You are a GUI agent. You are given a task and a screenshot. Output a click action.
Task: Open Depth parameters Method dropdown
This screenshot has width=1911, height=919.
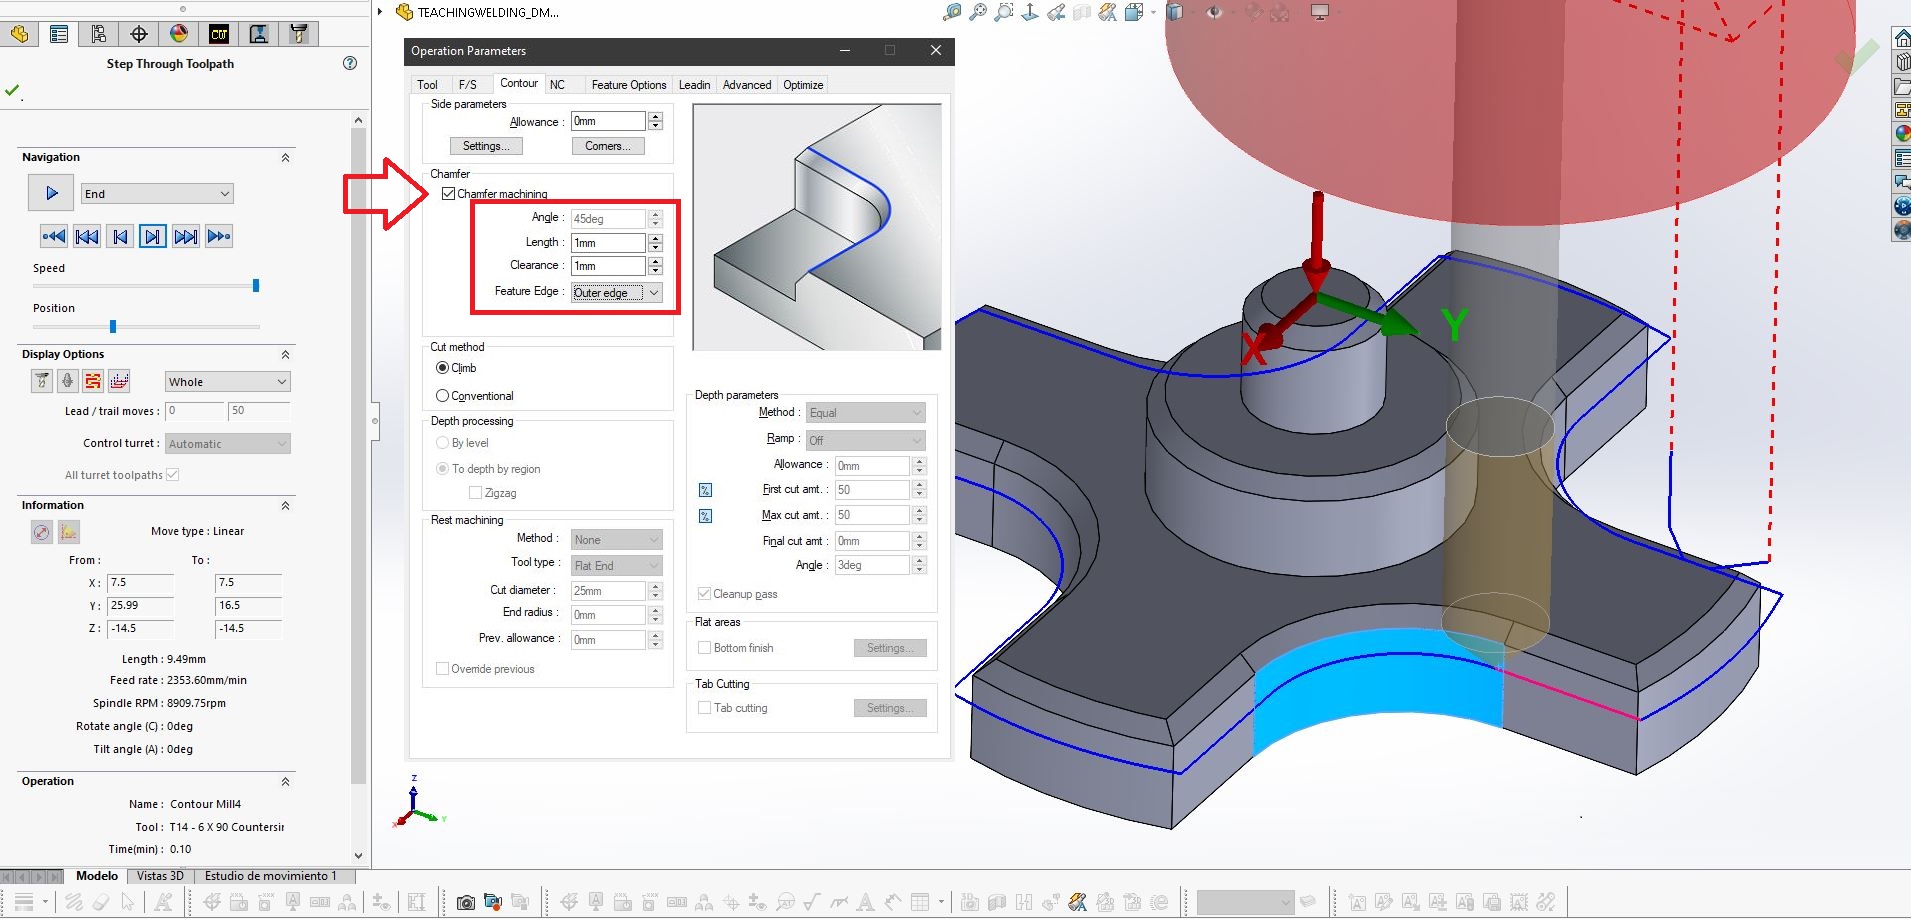pyautogui.click(x=866, y=413)
